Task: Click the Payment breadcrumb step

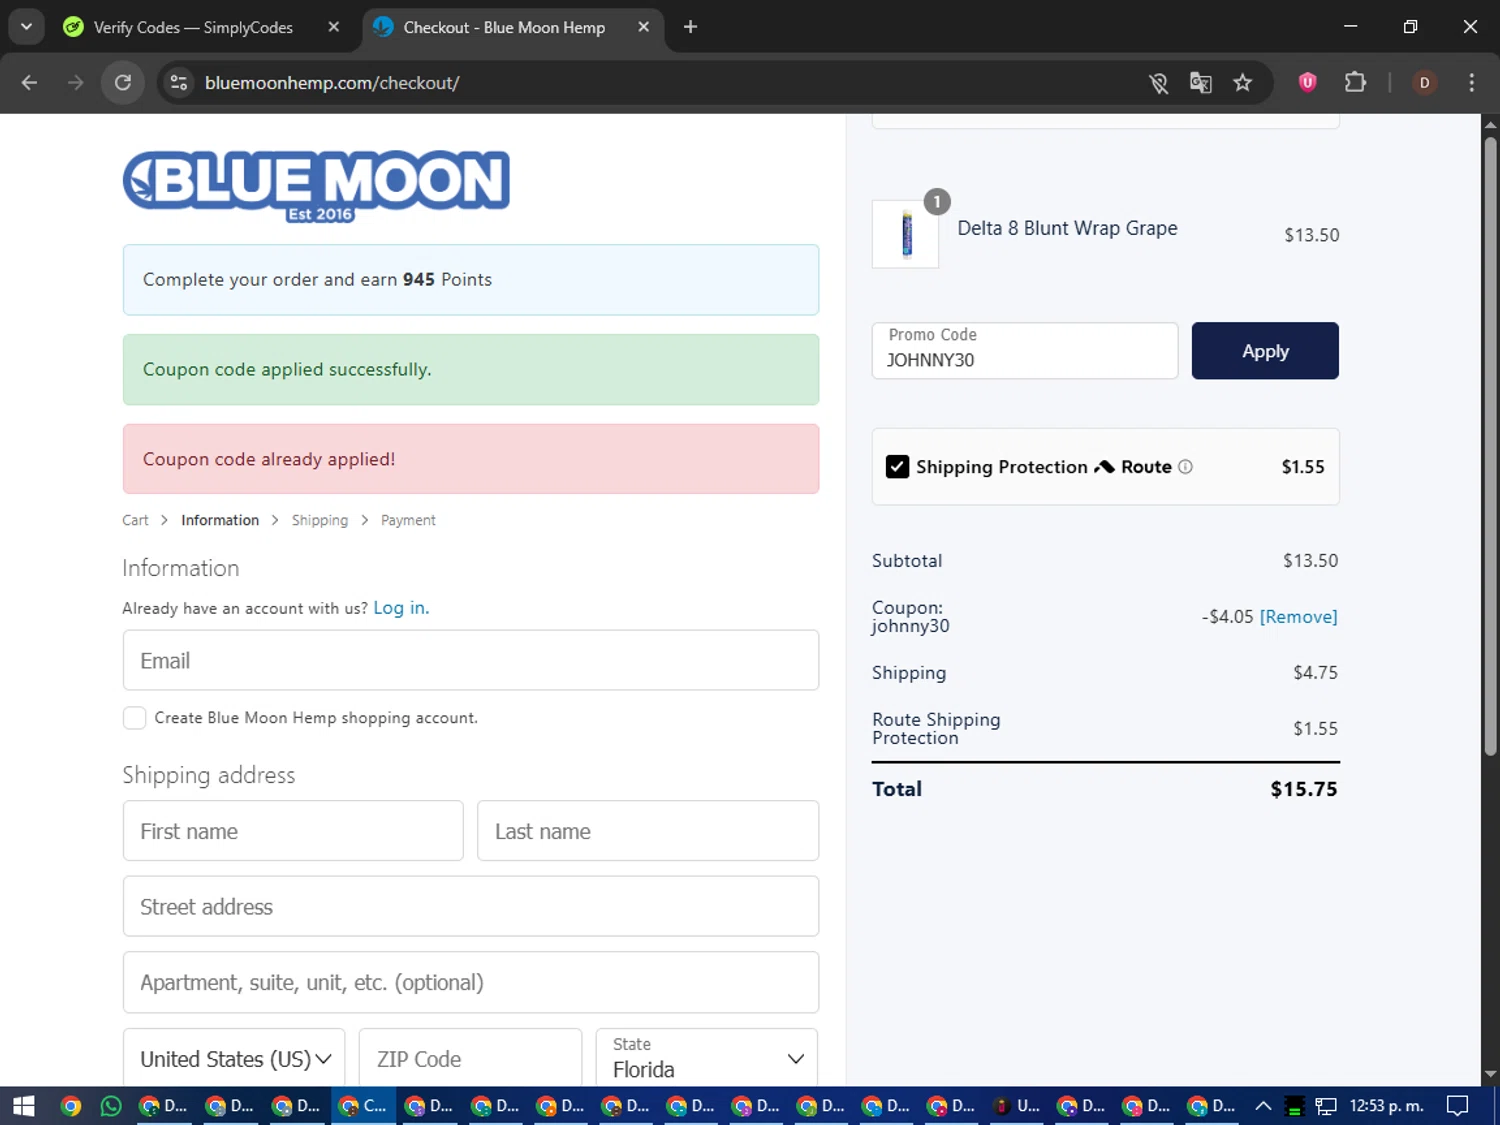Action: coord(408,520)
